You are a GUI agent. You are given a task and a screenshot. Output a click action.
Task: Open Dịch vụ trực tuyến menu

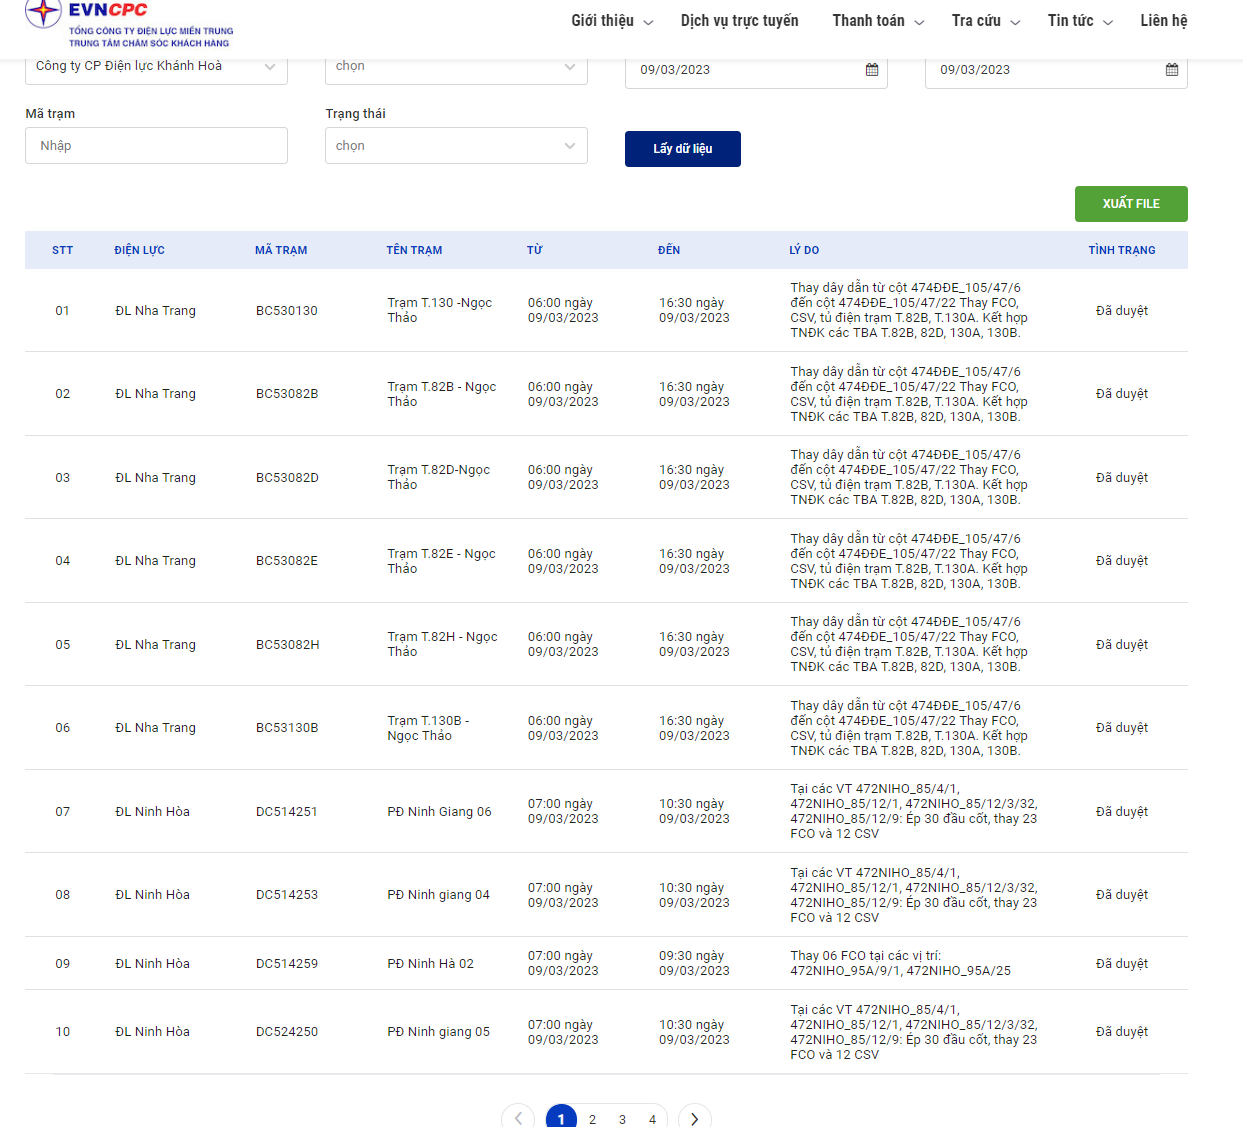(x=739, y=21)
